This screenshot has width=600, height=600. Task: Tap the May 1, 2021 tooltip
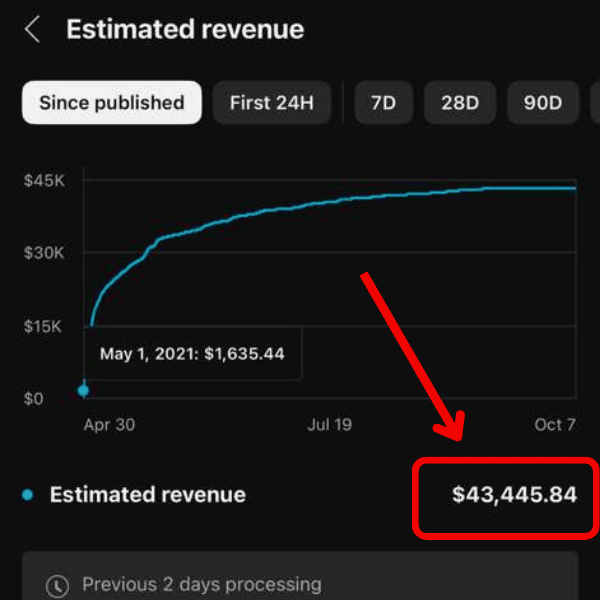pyautogui.click(x=192, y=354)
